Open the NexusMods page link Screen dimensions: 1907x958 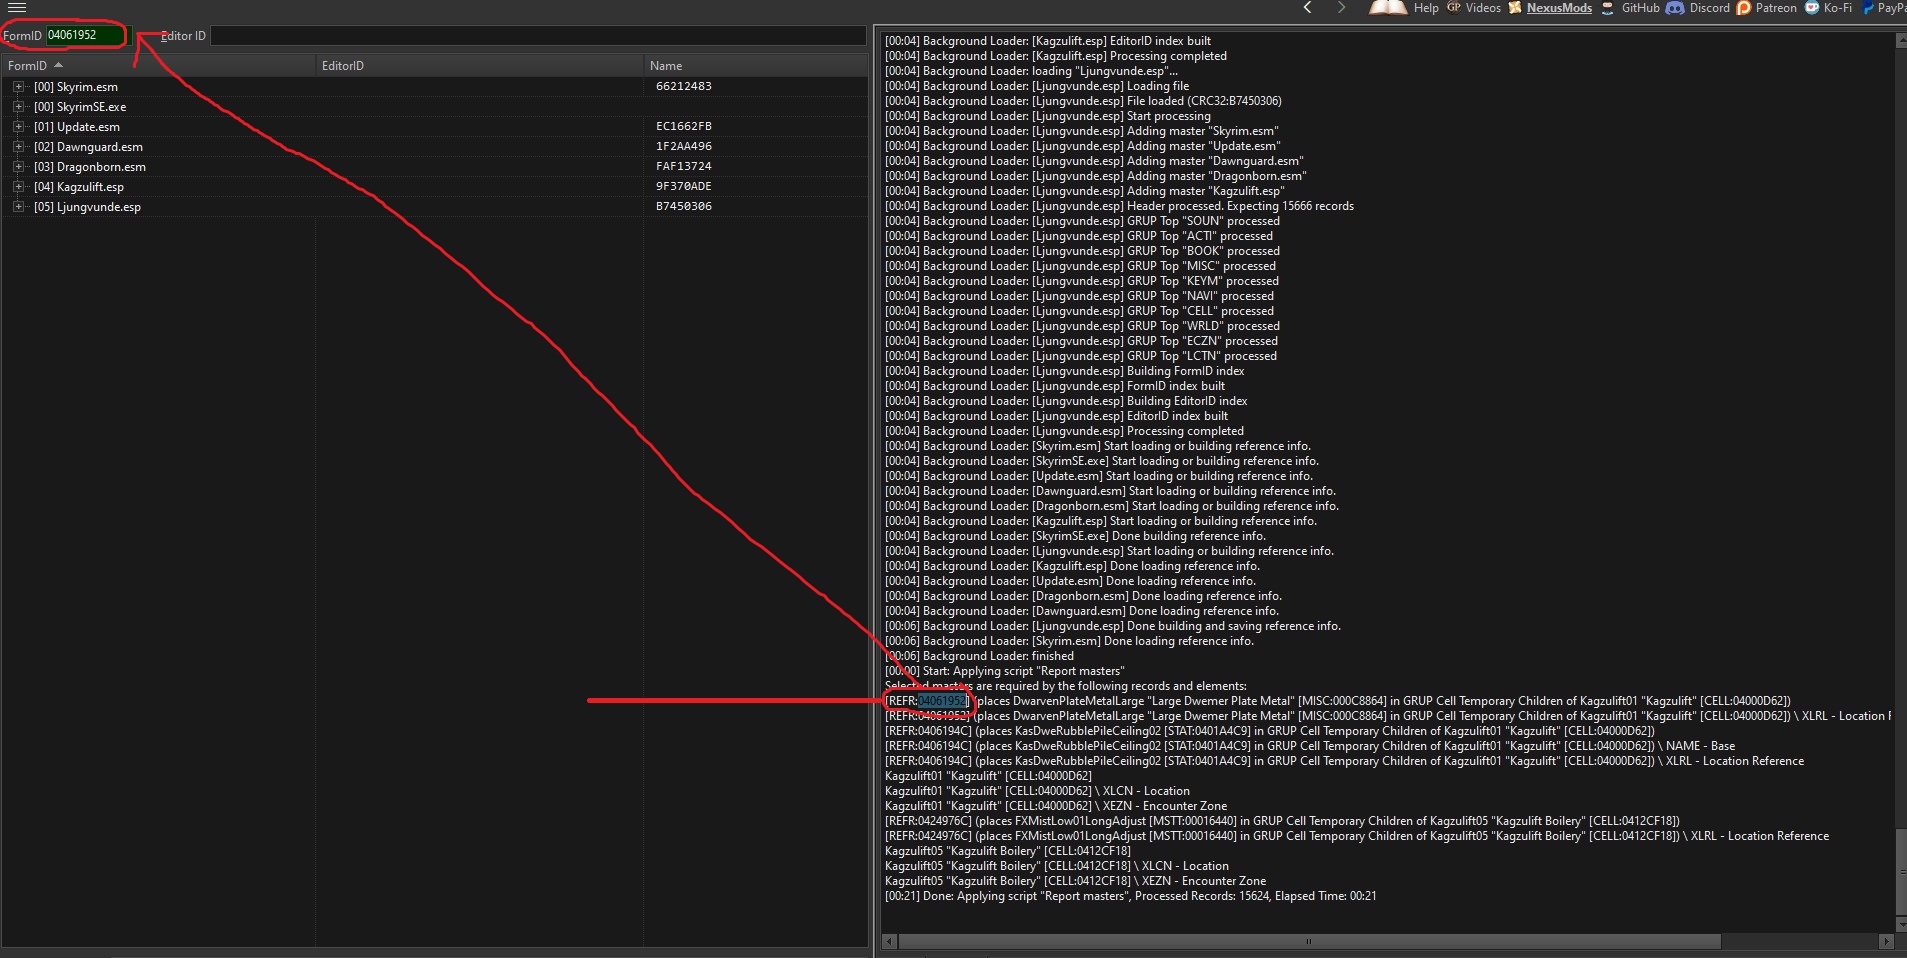click(1550, 7)
